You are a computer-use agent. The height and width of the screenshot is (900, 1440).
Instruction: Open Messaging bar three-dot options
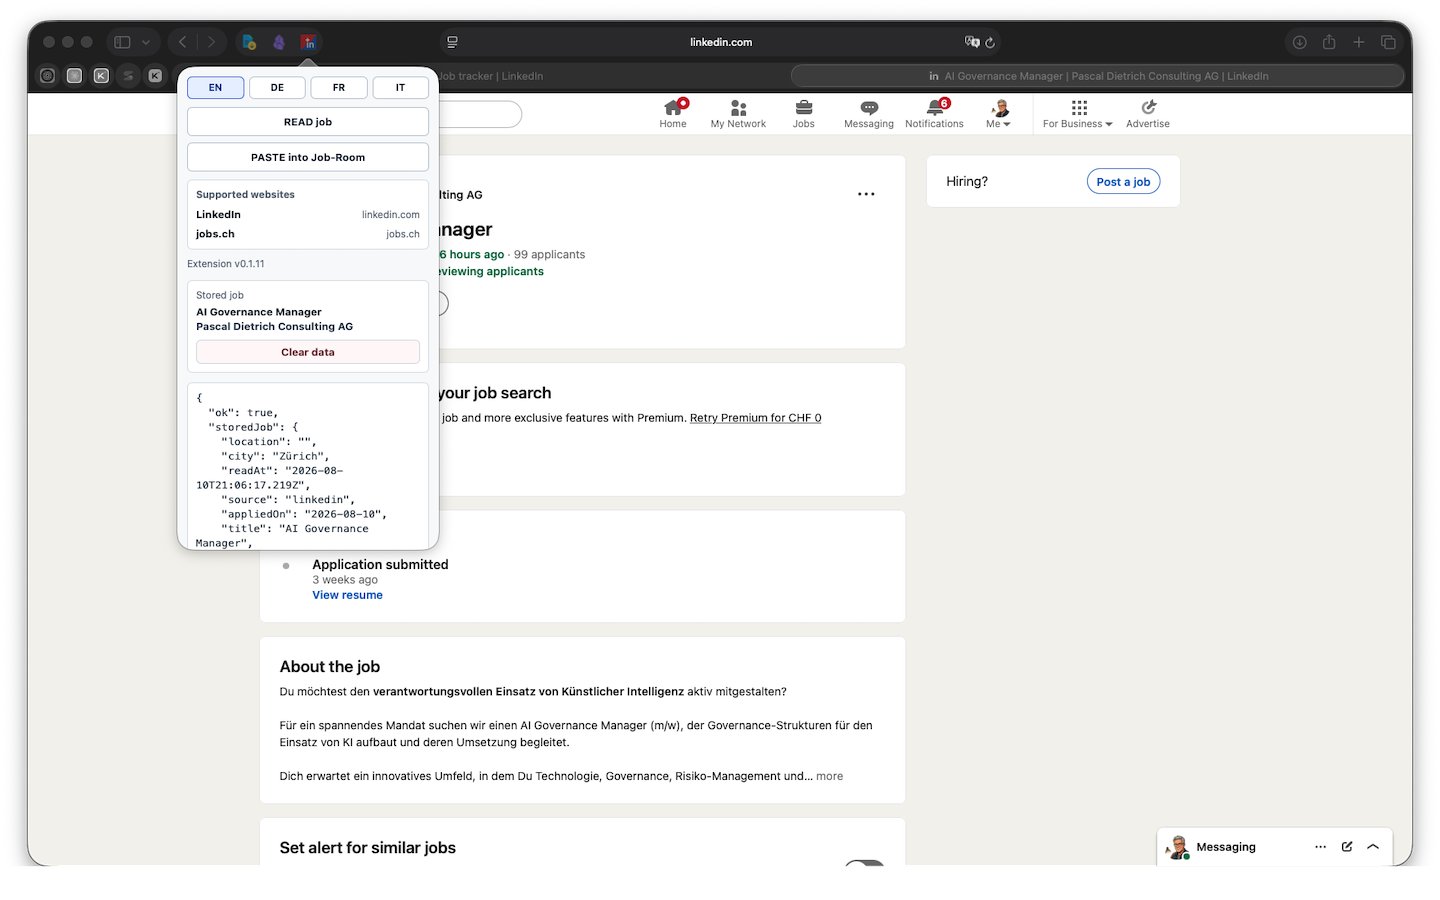(x=1320, y=846)
